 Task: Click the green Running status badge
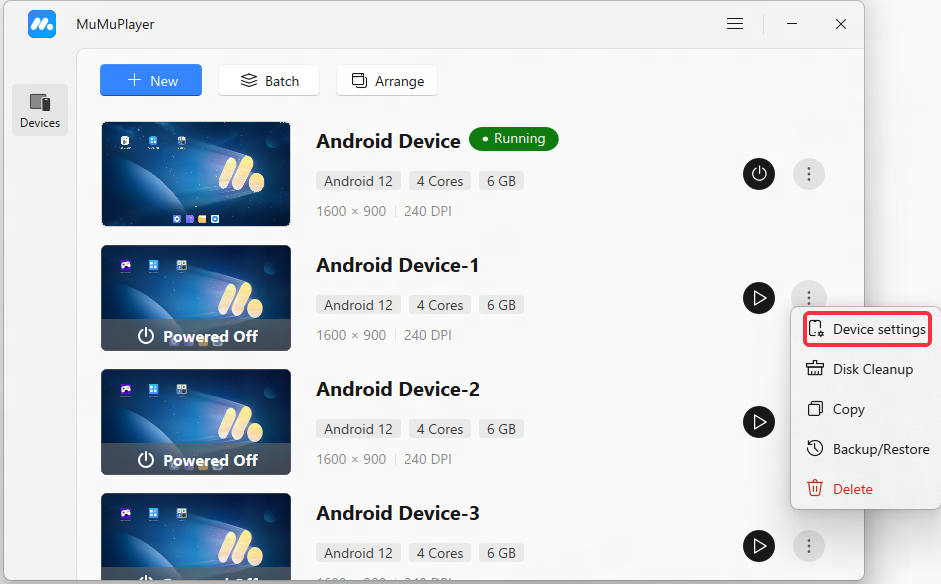514,139
